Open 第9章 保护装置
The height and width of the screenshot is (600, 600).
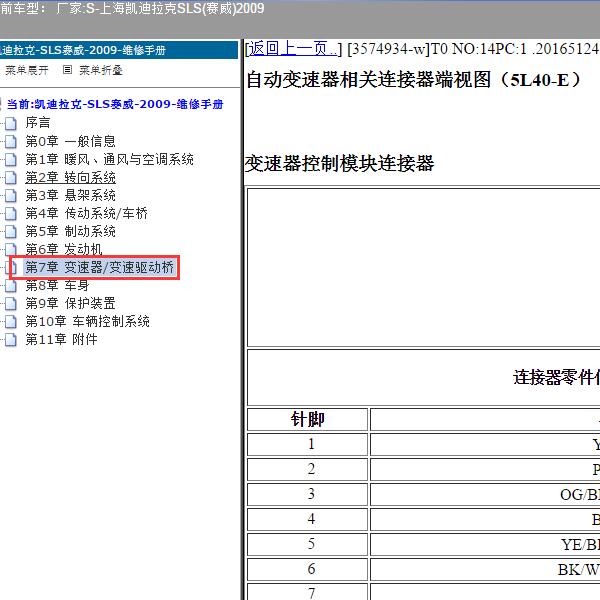(x=70, y=303)
